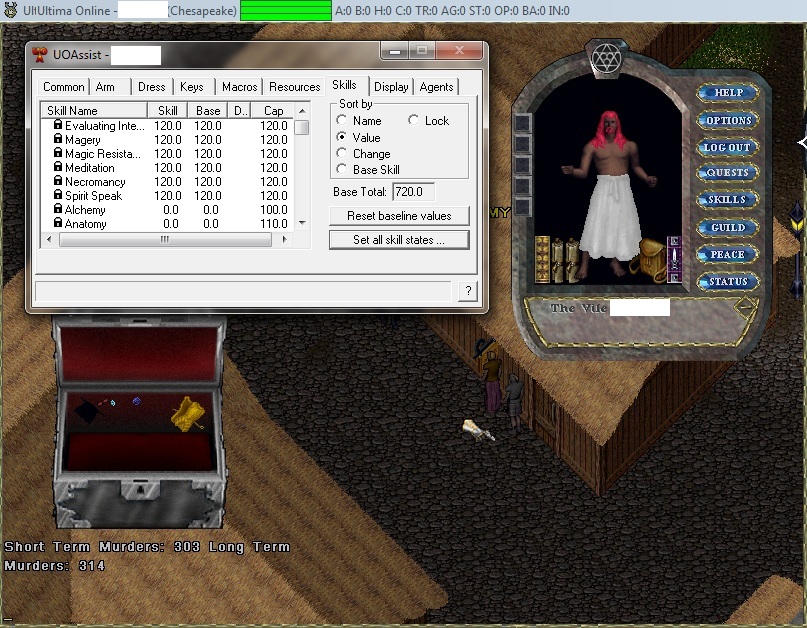807x628 pixels.
Task: Go to the Macros tab
Action: pyautogui.click(x=239, y=86)
